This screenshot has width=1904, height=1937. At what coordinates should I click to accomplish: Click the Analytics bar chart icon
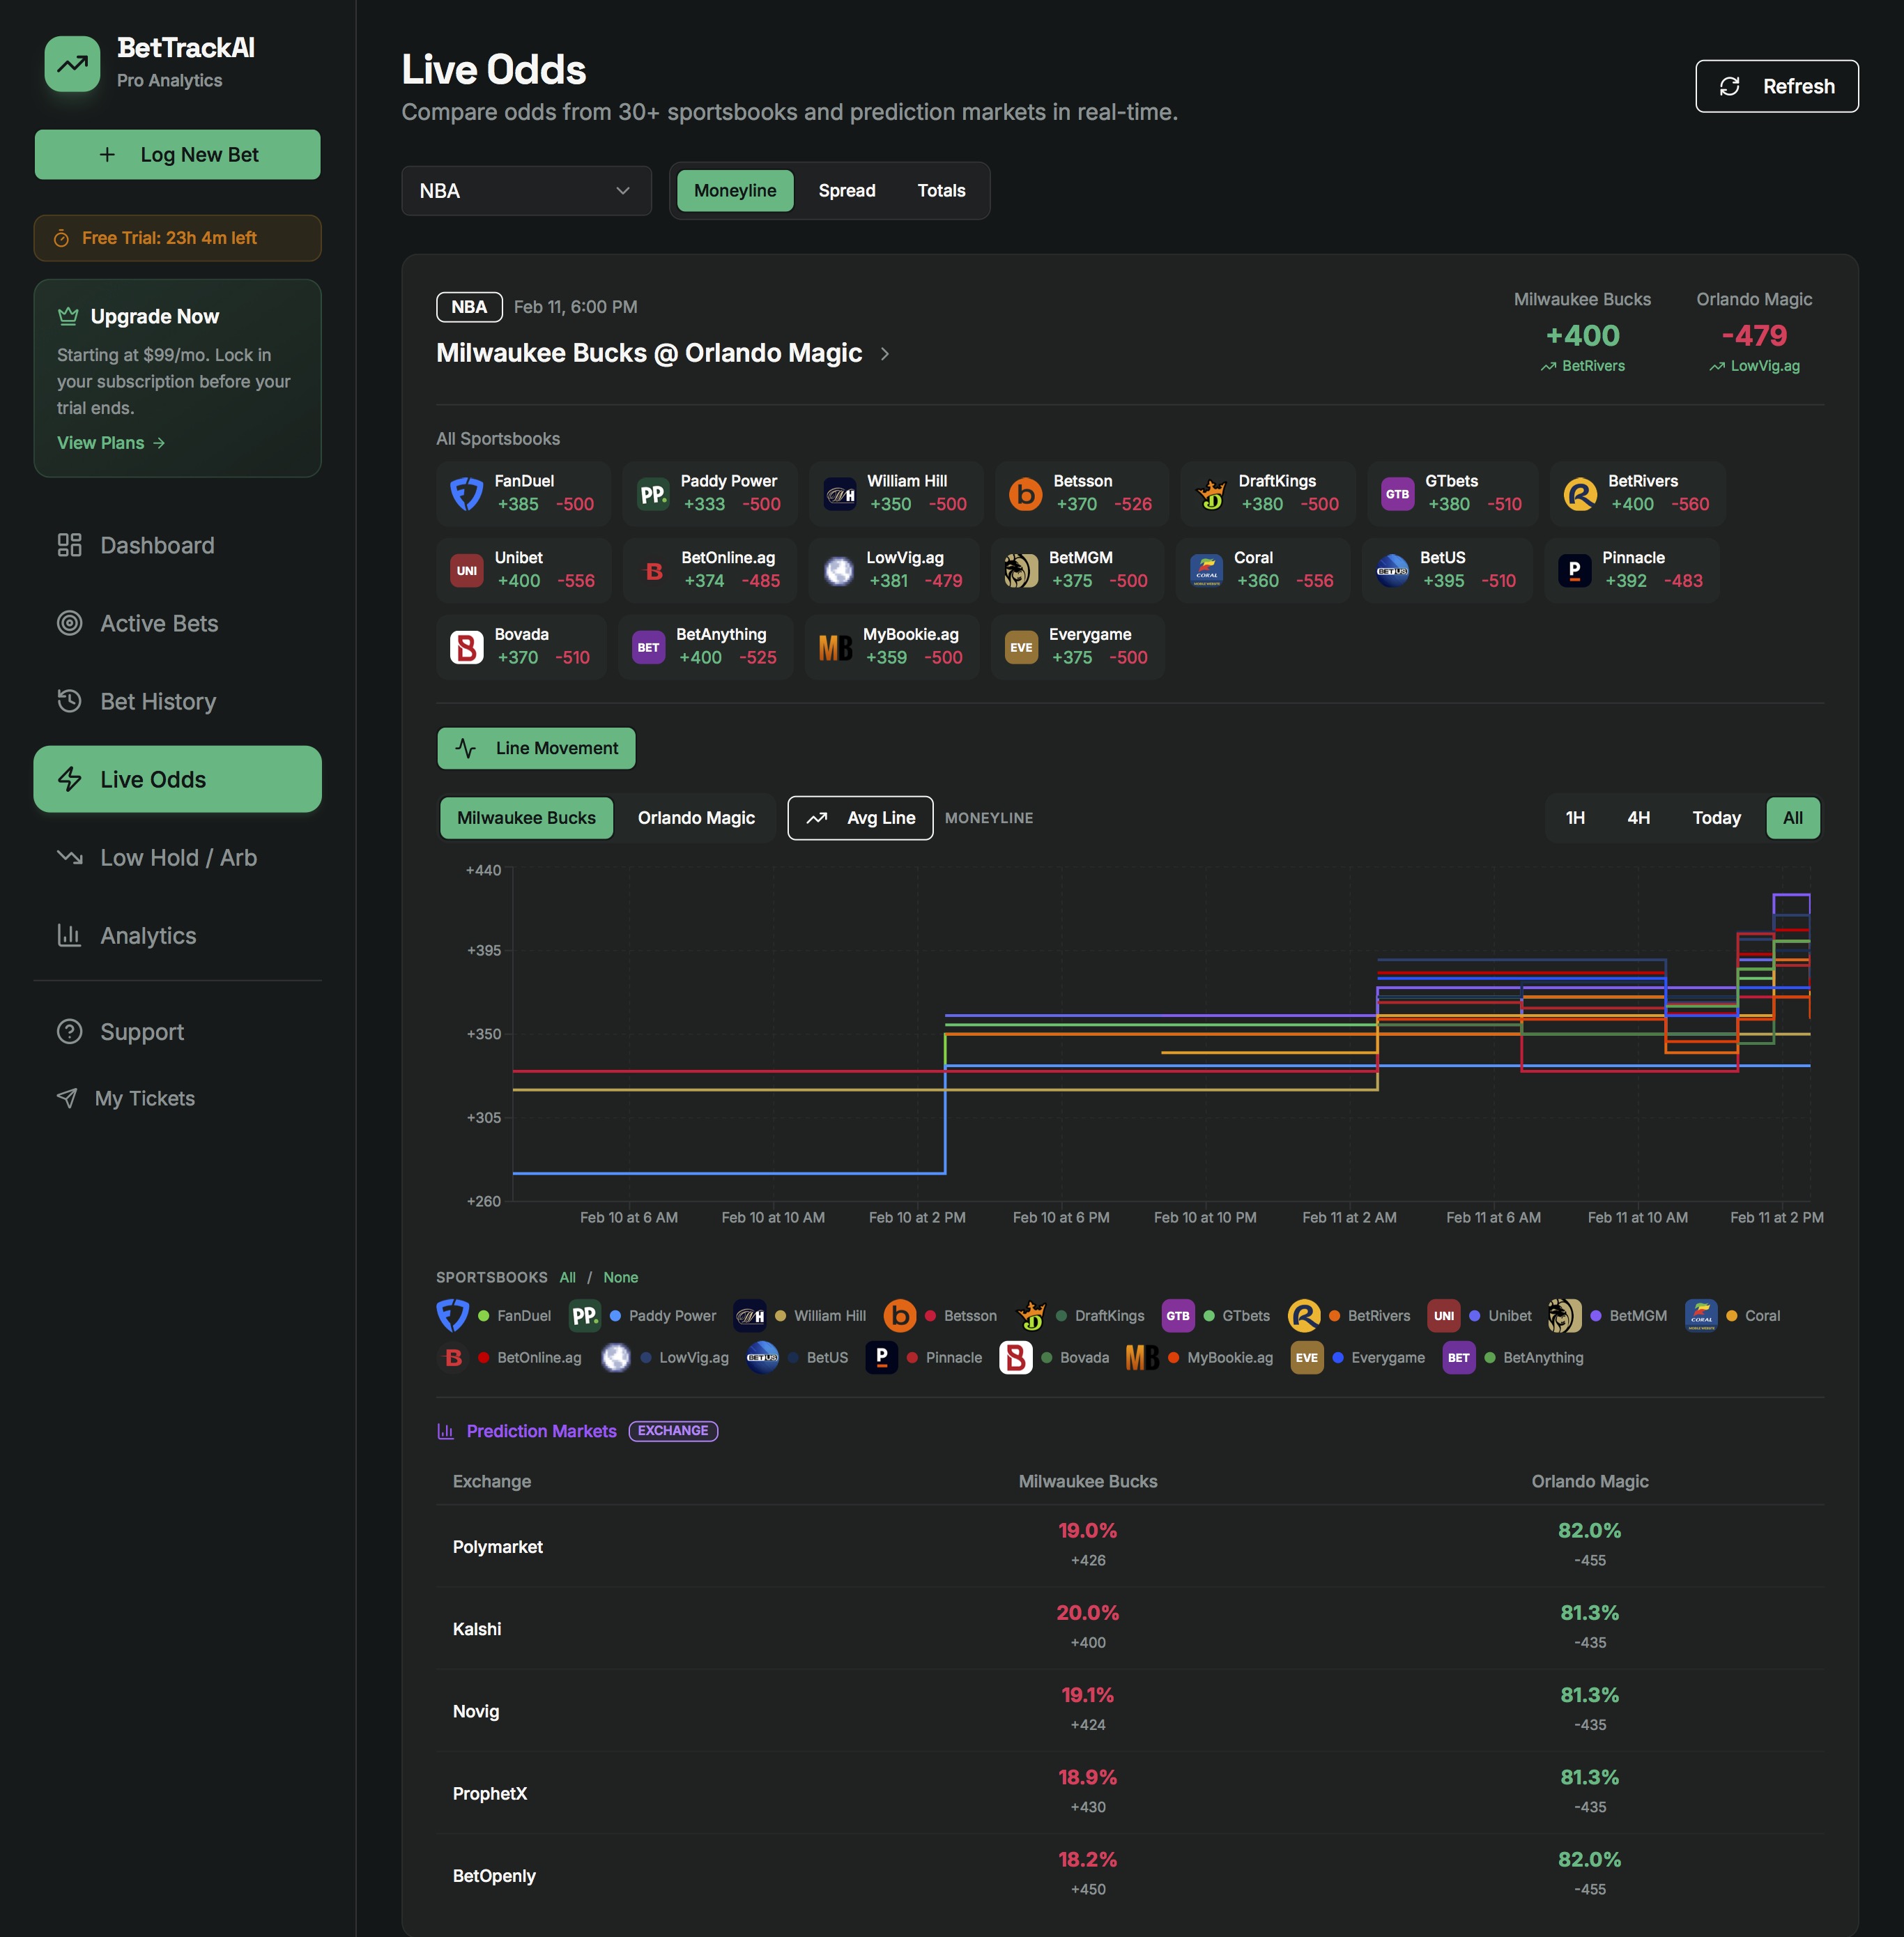tap(69, 935)
